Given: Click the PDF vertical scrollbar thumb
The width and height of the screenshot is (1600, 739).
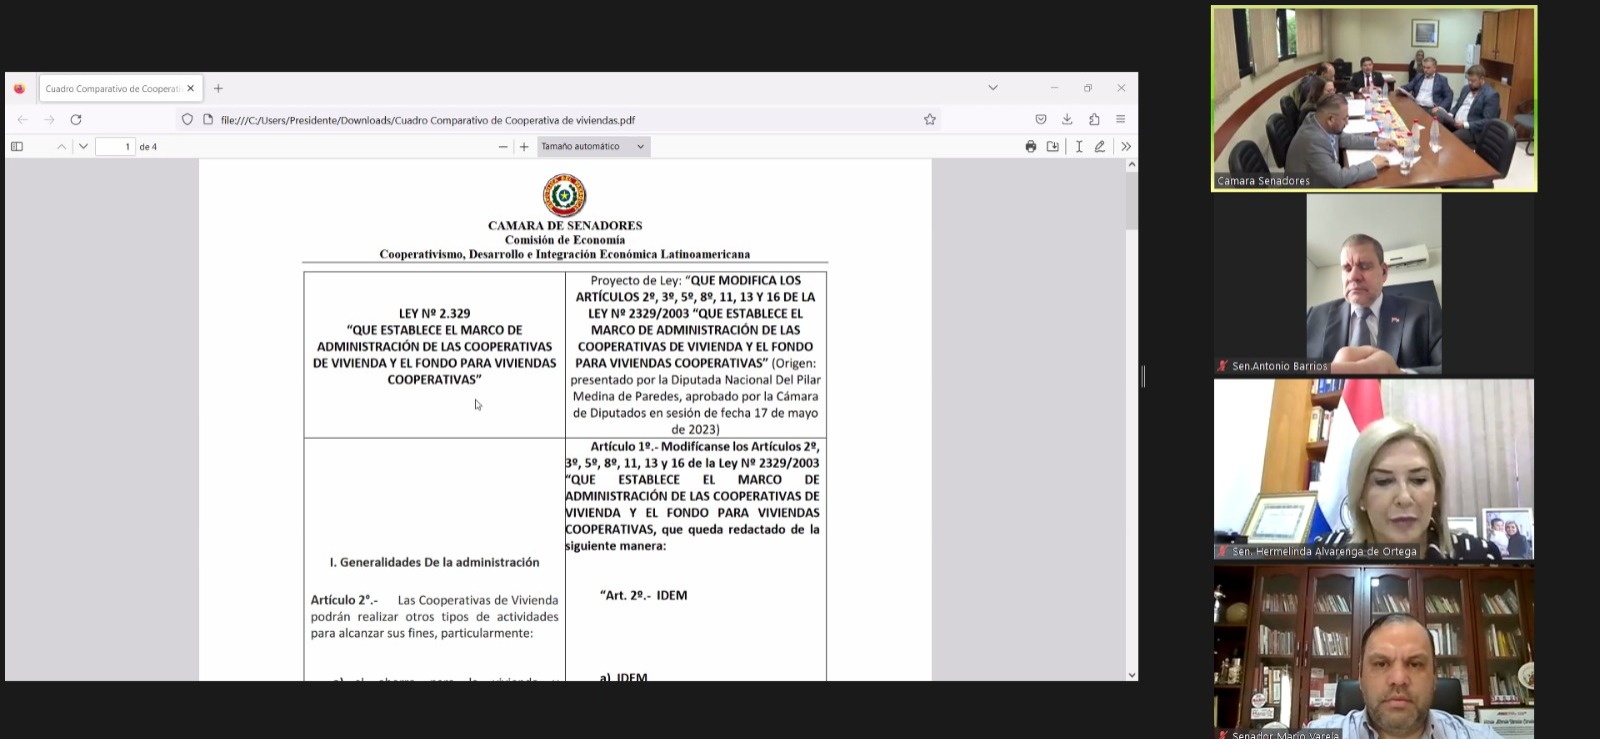Looking at the screenshot, I should [x=1132, y=201].
